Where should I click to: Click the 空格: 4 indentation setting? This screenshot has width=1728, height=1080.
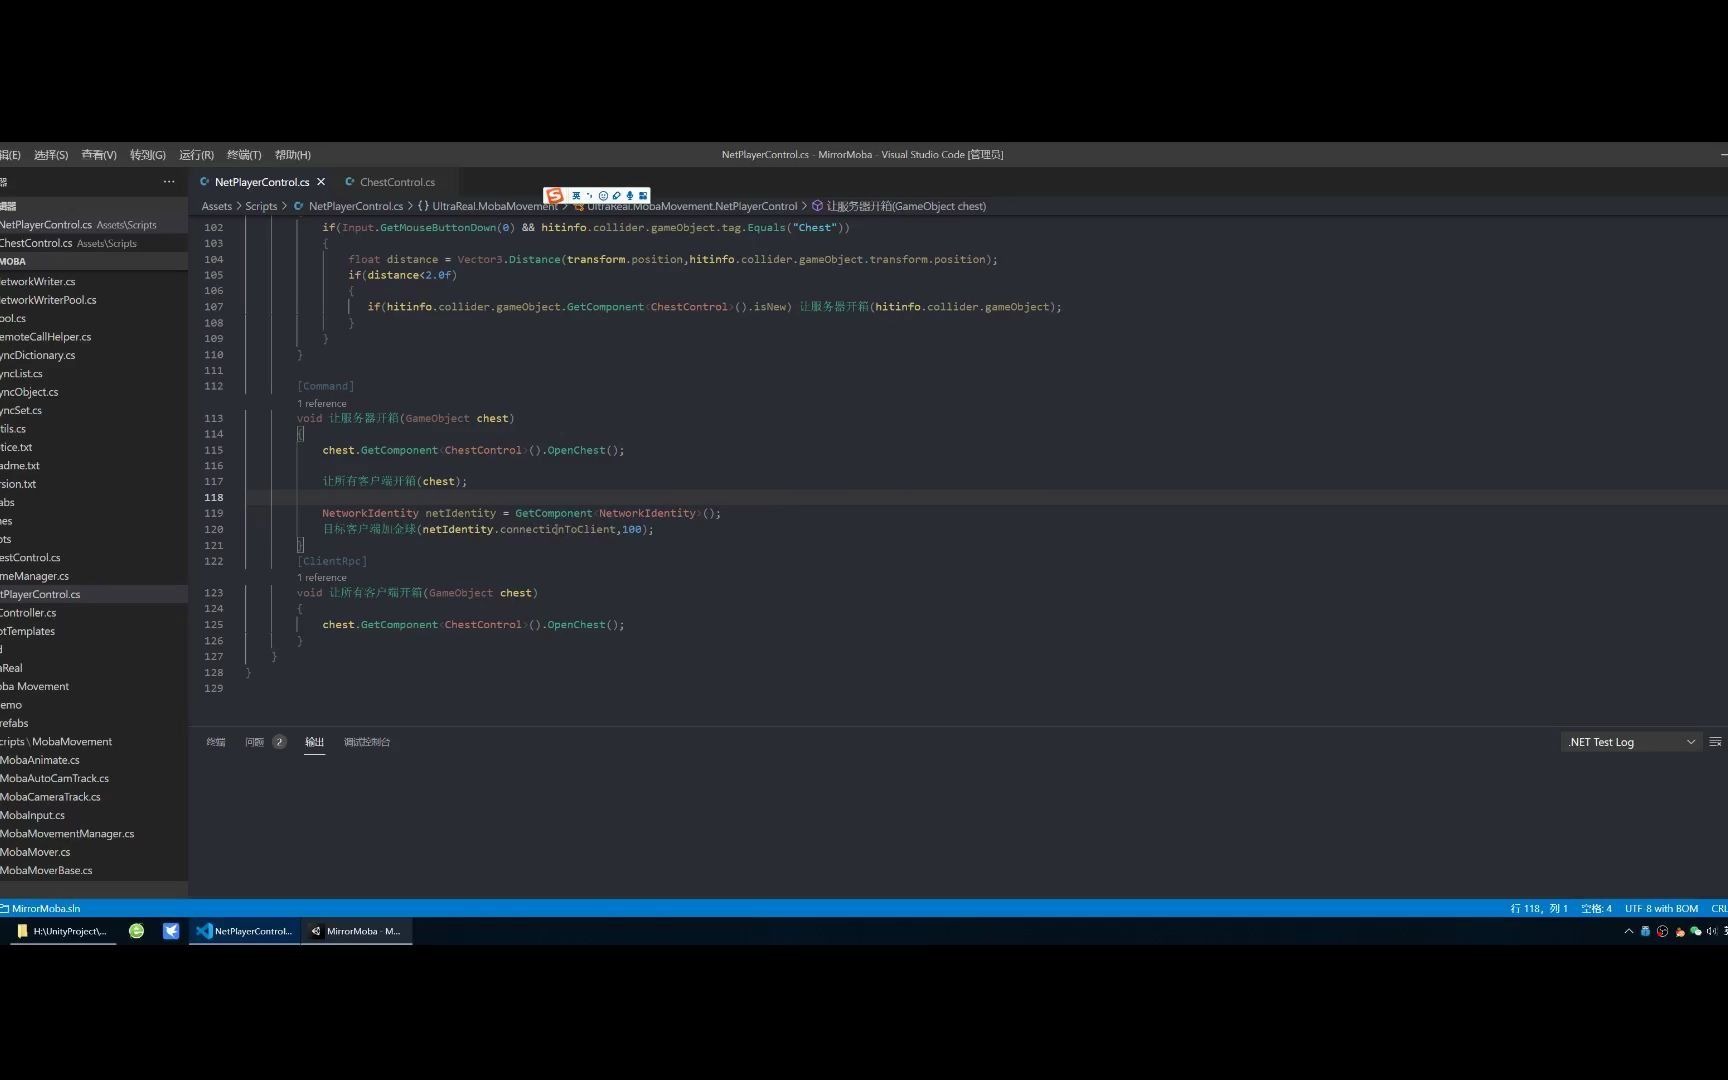pos(1596,909)
